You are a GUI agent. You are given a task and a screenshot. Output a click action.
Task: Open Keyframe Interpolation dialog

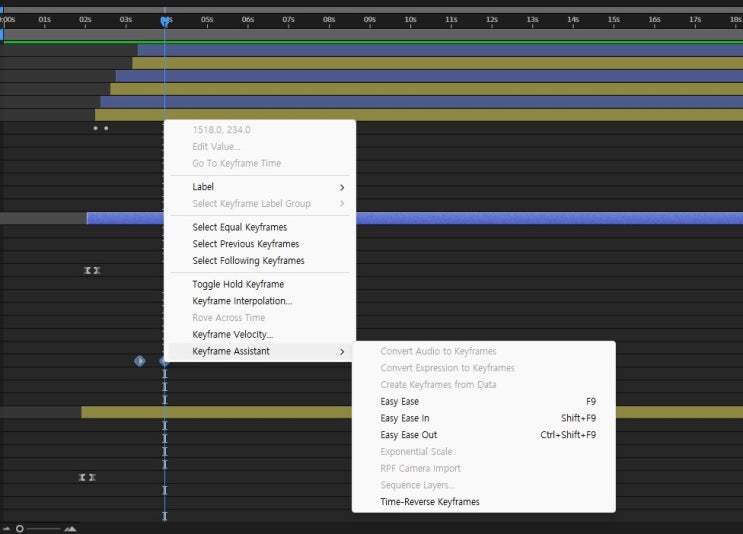[x=242, y=301]
